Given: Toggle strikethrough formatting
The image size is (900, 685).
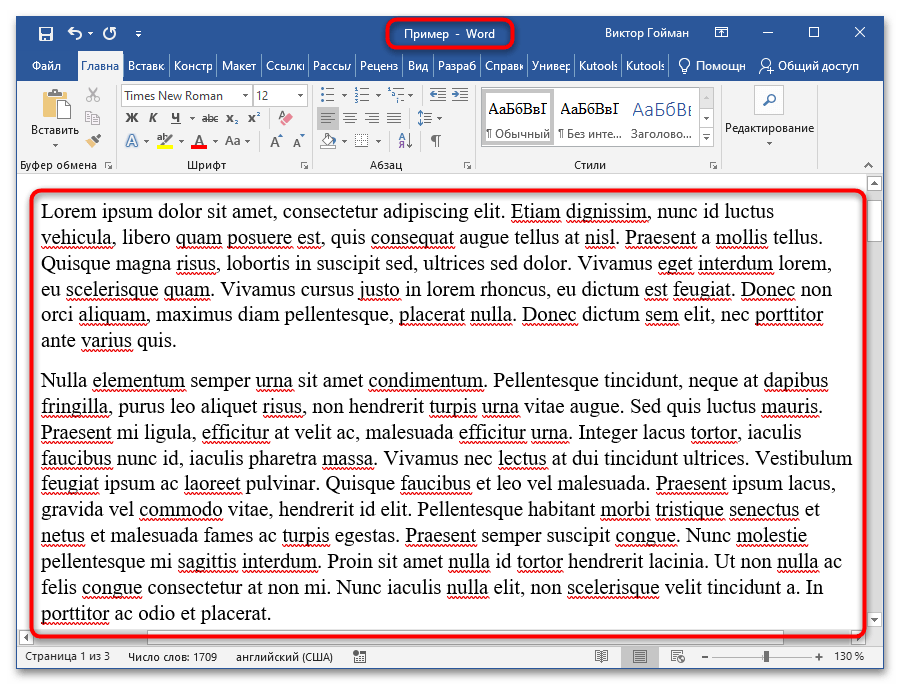Looking at the screenshot, I should [210, 118].
